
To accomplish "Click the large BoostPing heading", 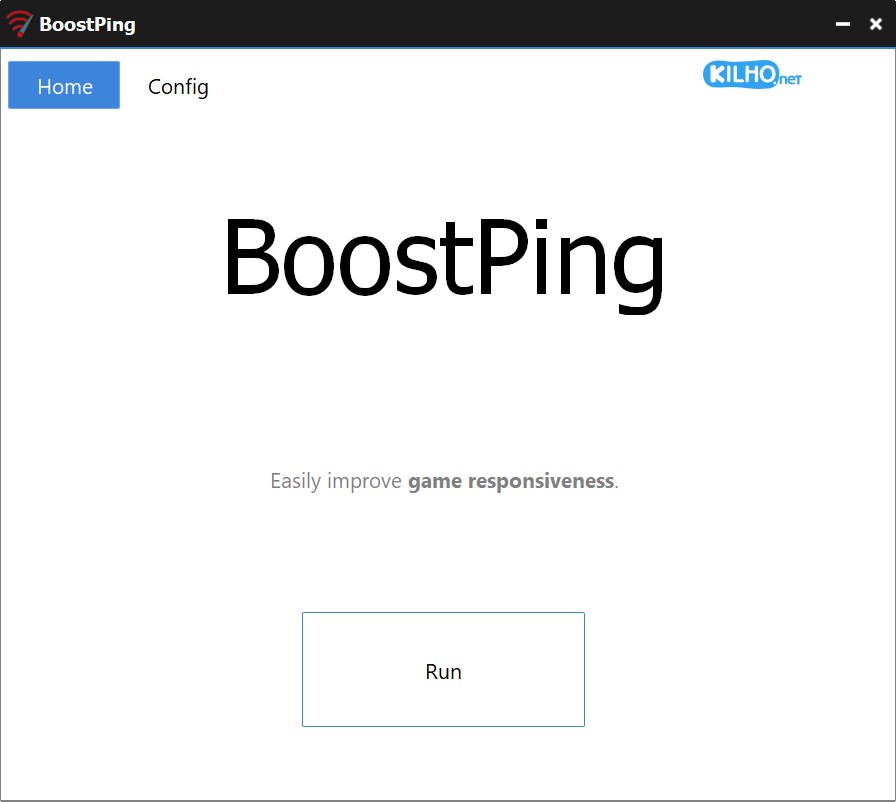I will pos(444,258).
